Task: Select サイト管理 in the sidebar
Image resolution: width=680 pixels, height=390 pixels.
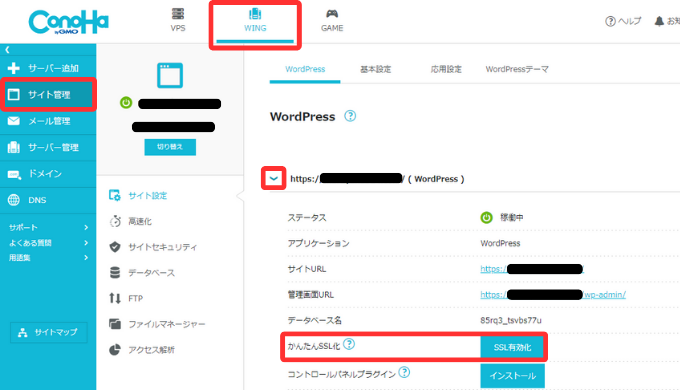Action: pos(48,95)
